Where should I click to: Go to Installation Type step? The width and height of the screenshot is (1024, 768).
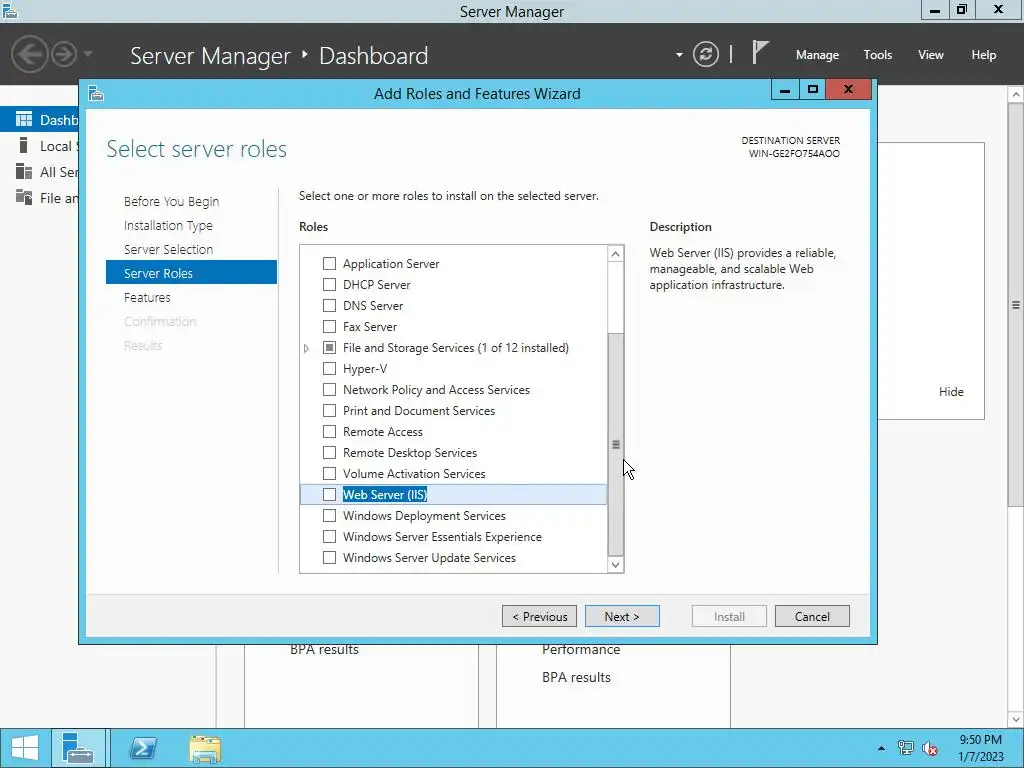[x=168, y=225]
